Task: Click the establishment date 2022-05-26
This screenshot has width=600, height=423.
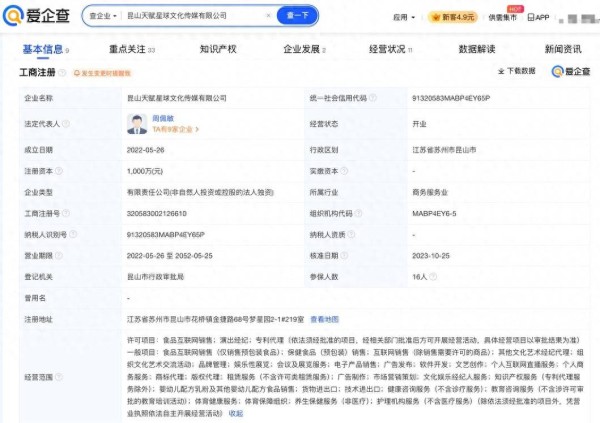Action: point(145,150)
